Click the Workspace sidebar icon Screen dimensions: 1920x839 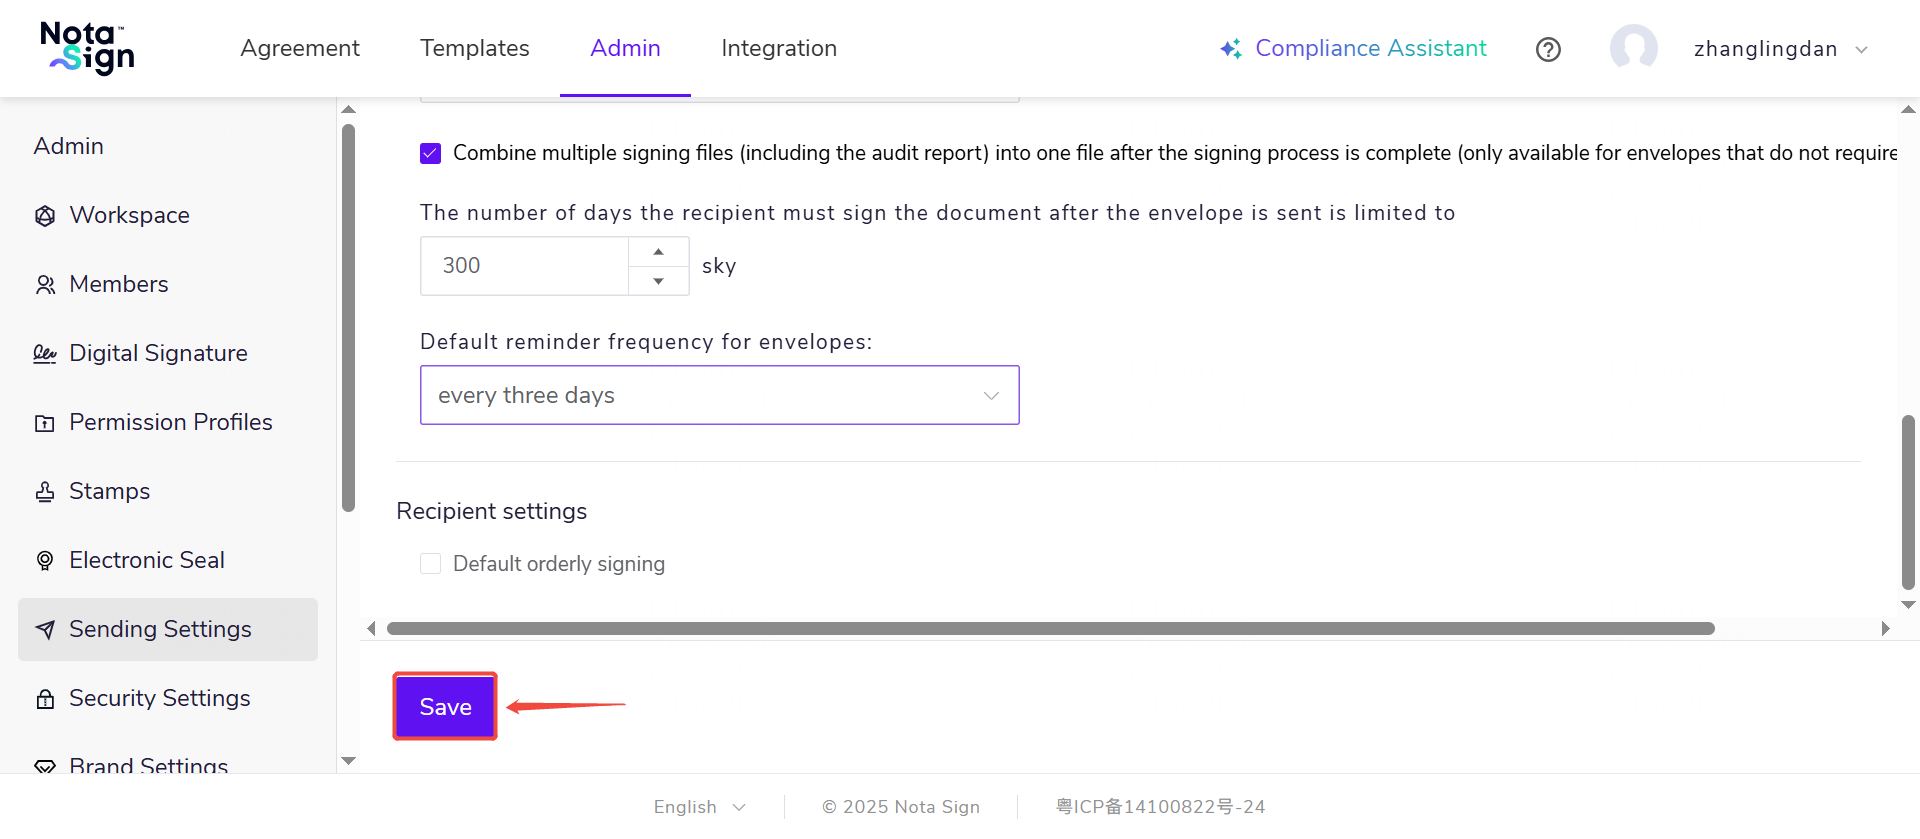(x=45, y=216)
